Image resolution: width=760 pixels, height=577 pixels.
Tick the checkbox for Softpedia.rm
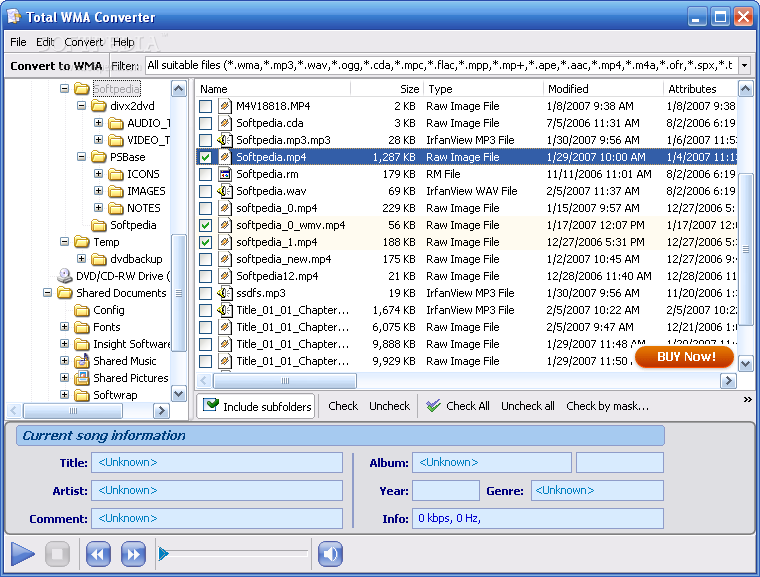tap(206, 174)
